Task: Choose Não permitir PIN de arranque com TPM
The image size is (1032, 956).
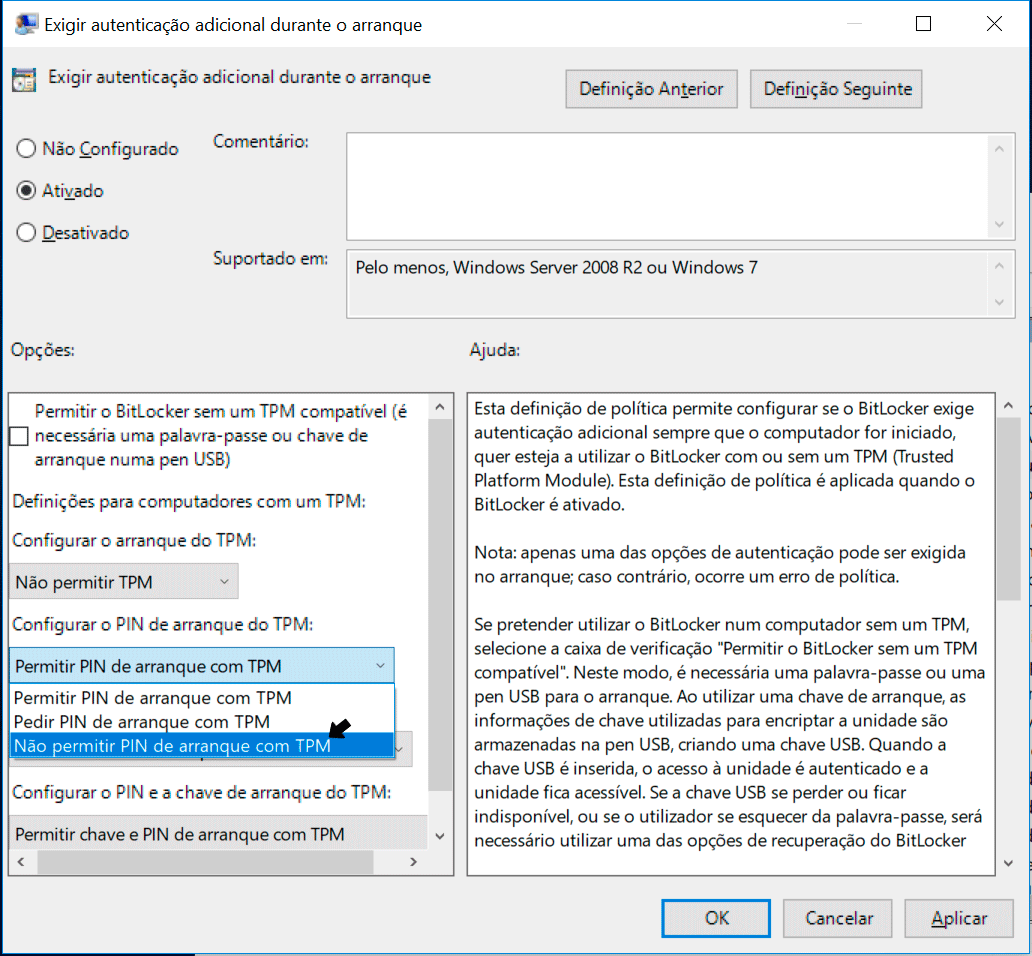Action: click(x=202, y=745)
